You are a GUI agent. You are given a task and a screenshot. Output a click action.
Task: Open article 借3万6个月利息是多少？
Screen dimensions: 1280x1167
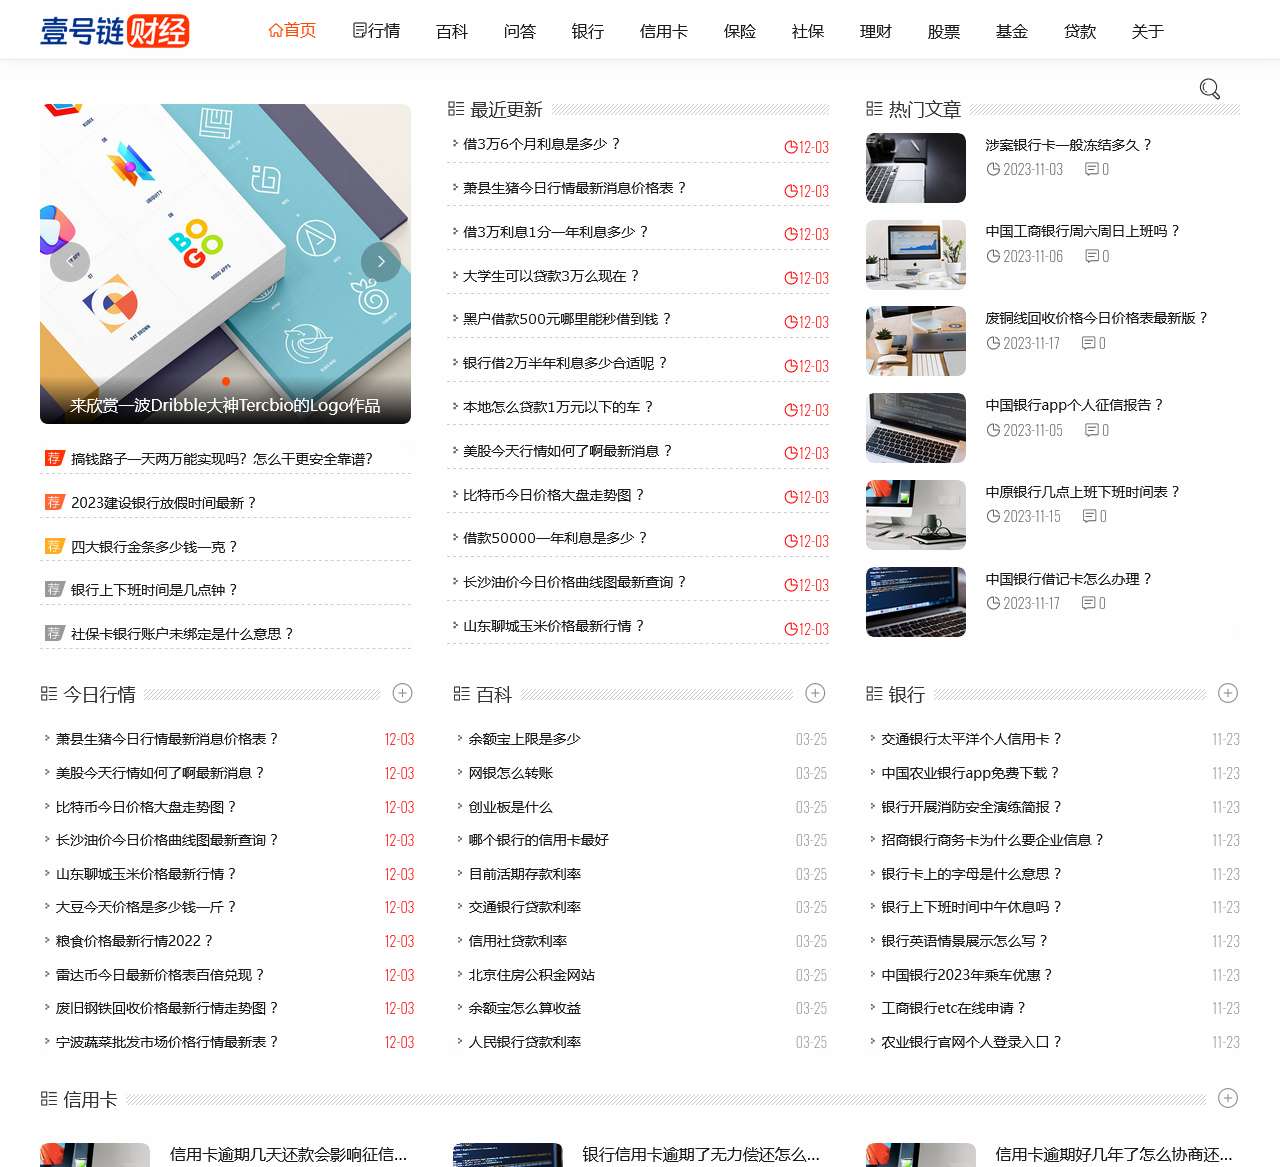pos(541,144)
